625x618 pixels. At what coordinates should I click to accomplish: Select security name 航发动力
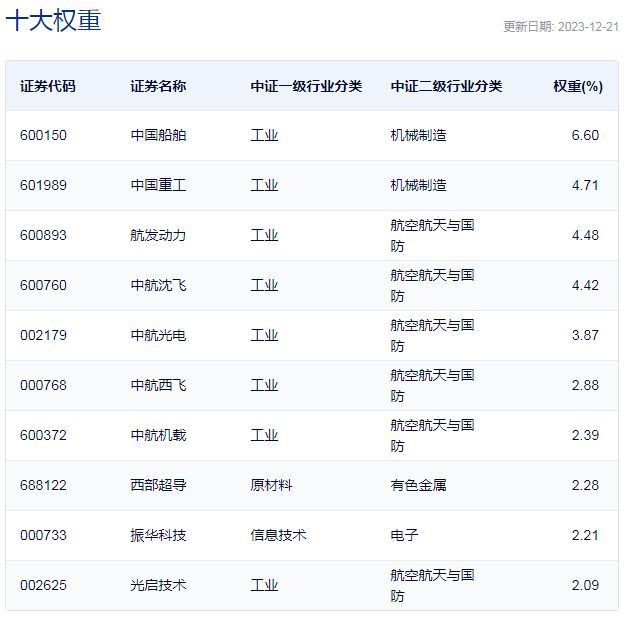(x=158, y=235)
